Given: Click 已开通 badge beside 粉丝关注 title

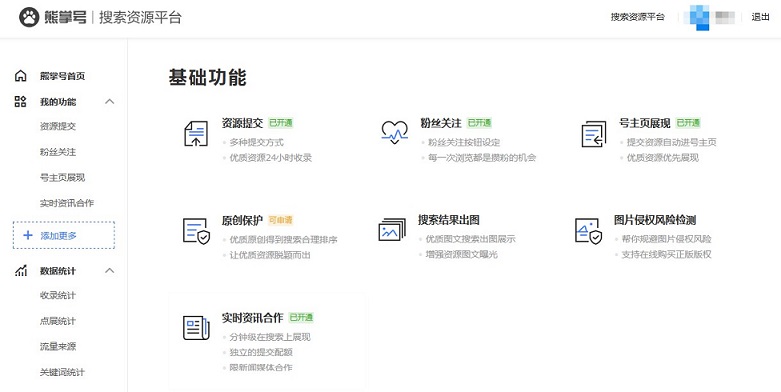Looking at the screenshot, I should click(x=479, y=123).
